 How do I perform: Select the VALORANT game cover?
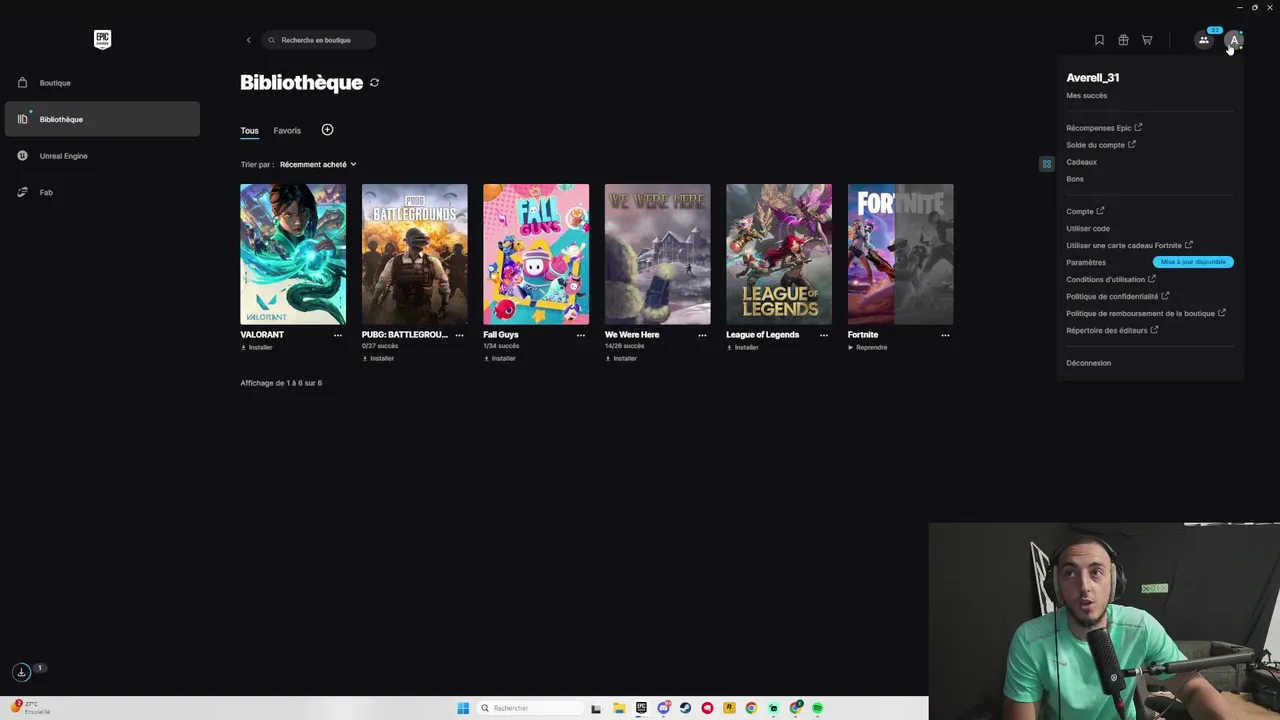click(293, 254)
